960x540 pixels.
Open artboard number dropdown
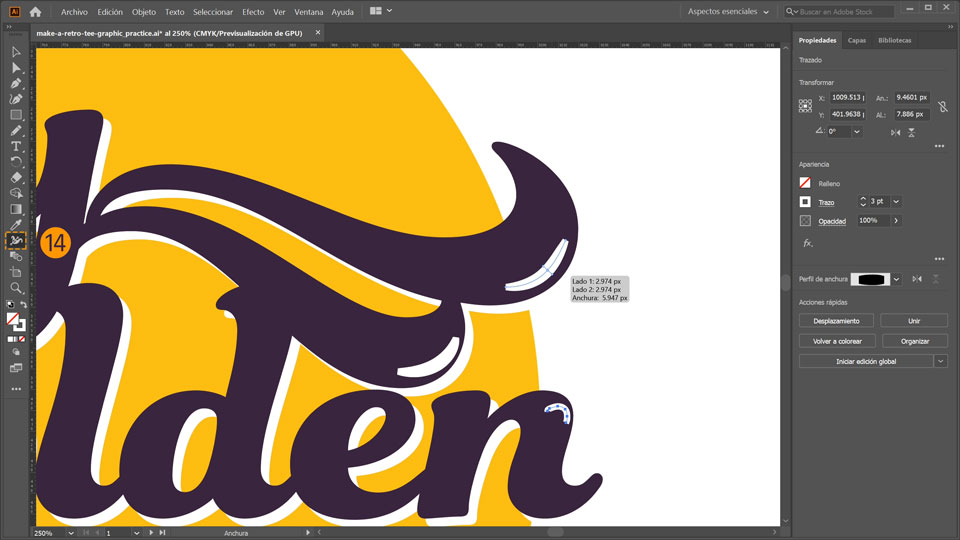[136, 533]
